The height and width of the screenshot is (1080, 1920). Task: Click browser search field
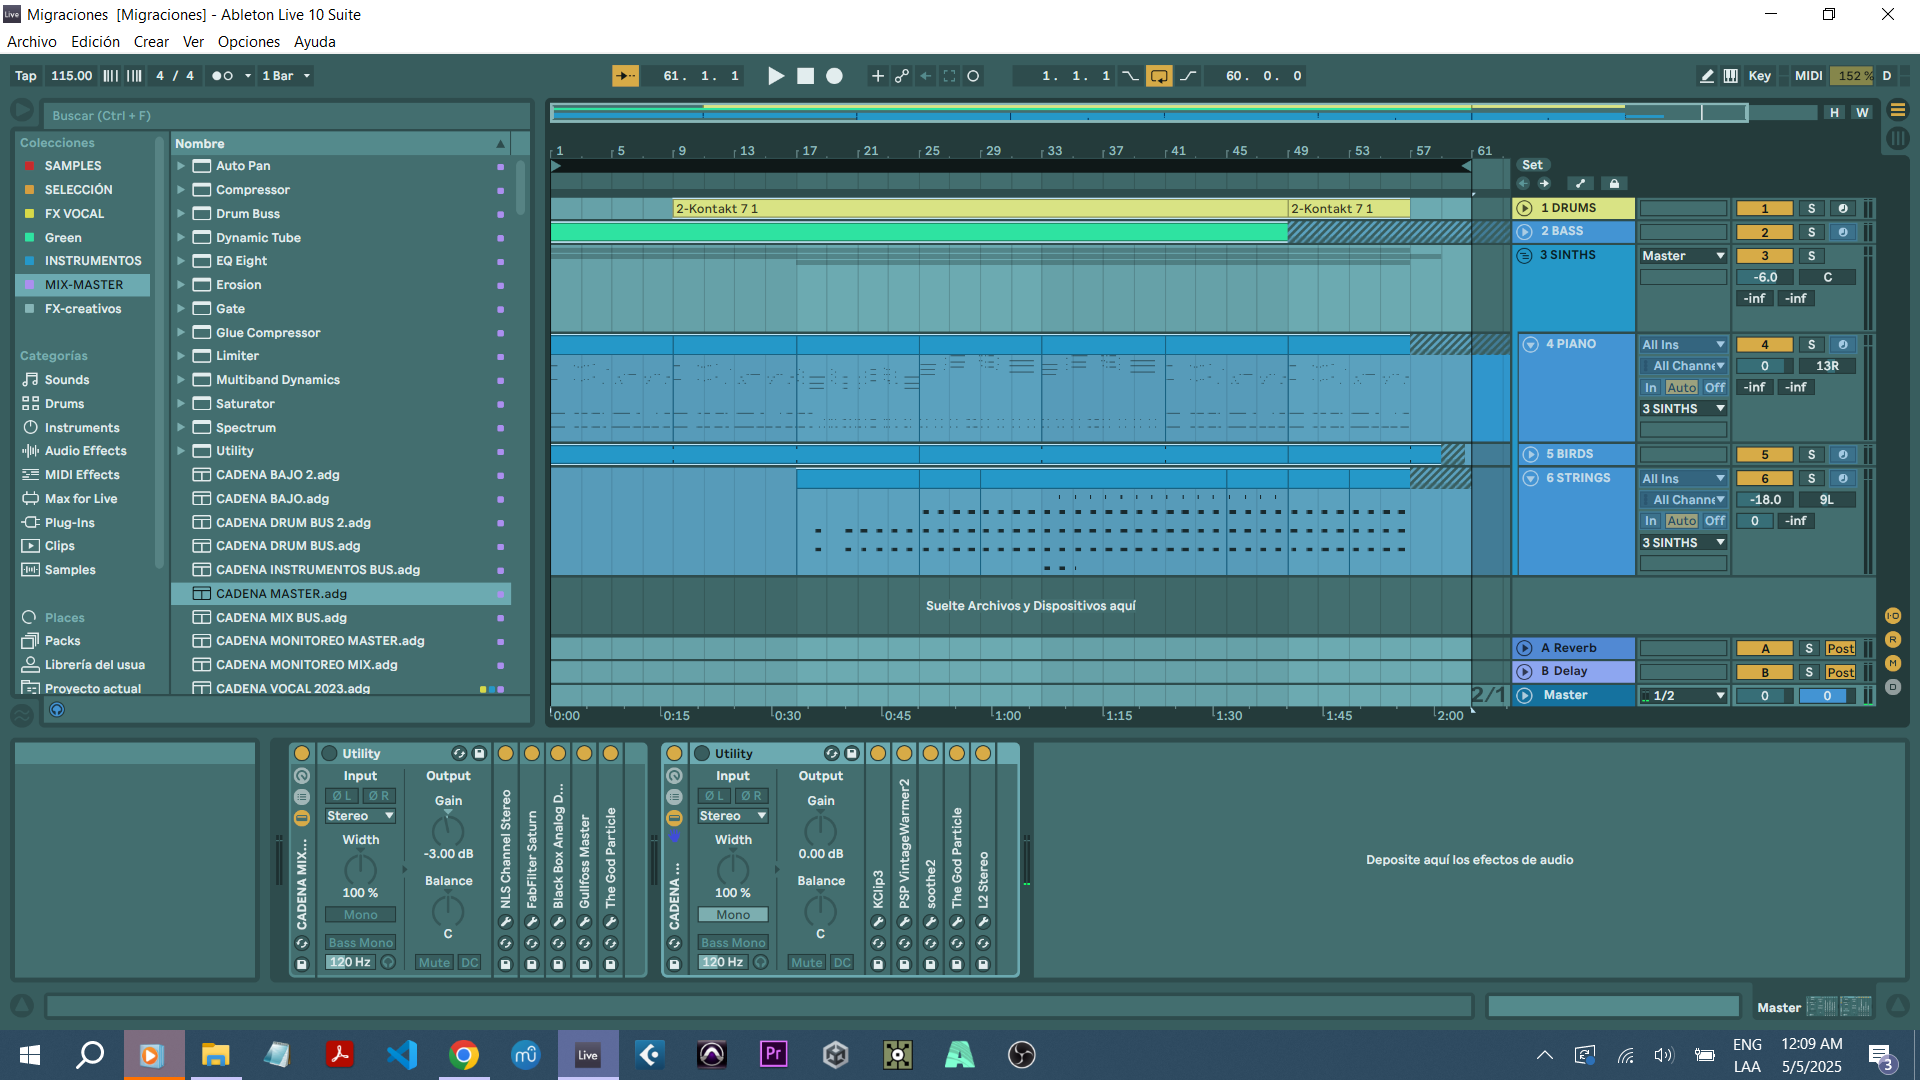click(285, 116)
